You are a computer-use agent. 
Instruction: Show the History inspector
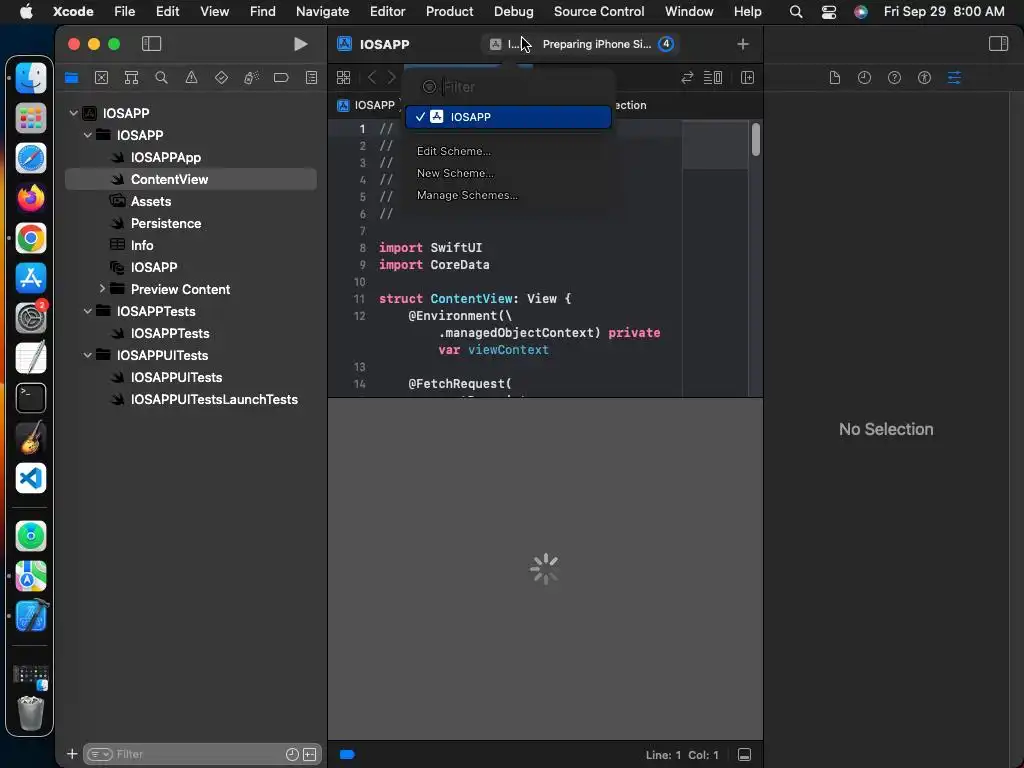(865, 78)
